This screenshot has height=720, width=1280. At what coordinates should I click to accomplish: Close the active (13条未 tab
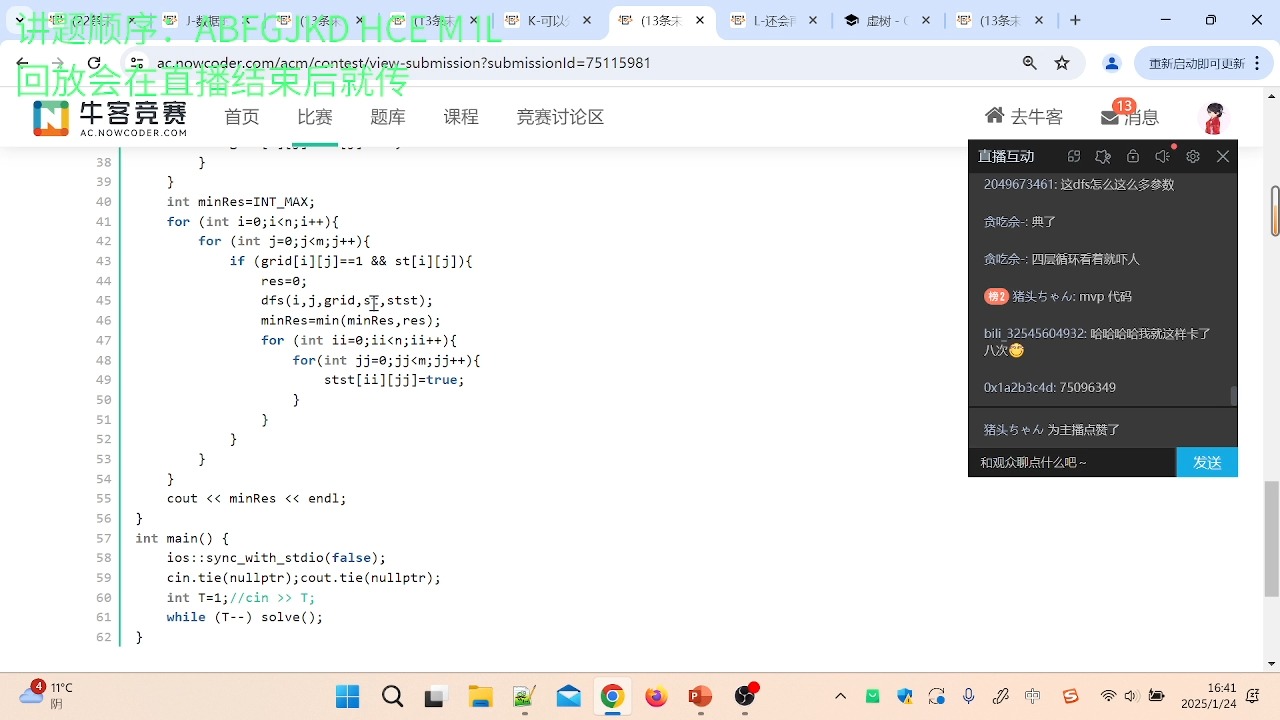pyautogui.click(x=700, y=20)
